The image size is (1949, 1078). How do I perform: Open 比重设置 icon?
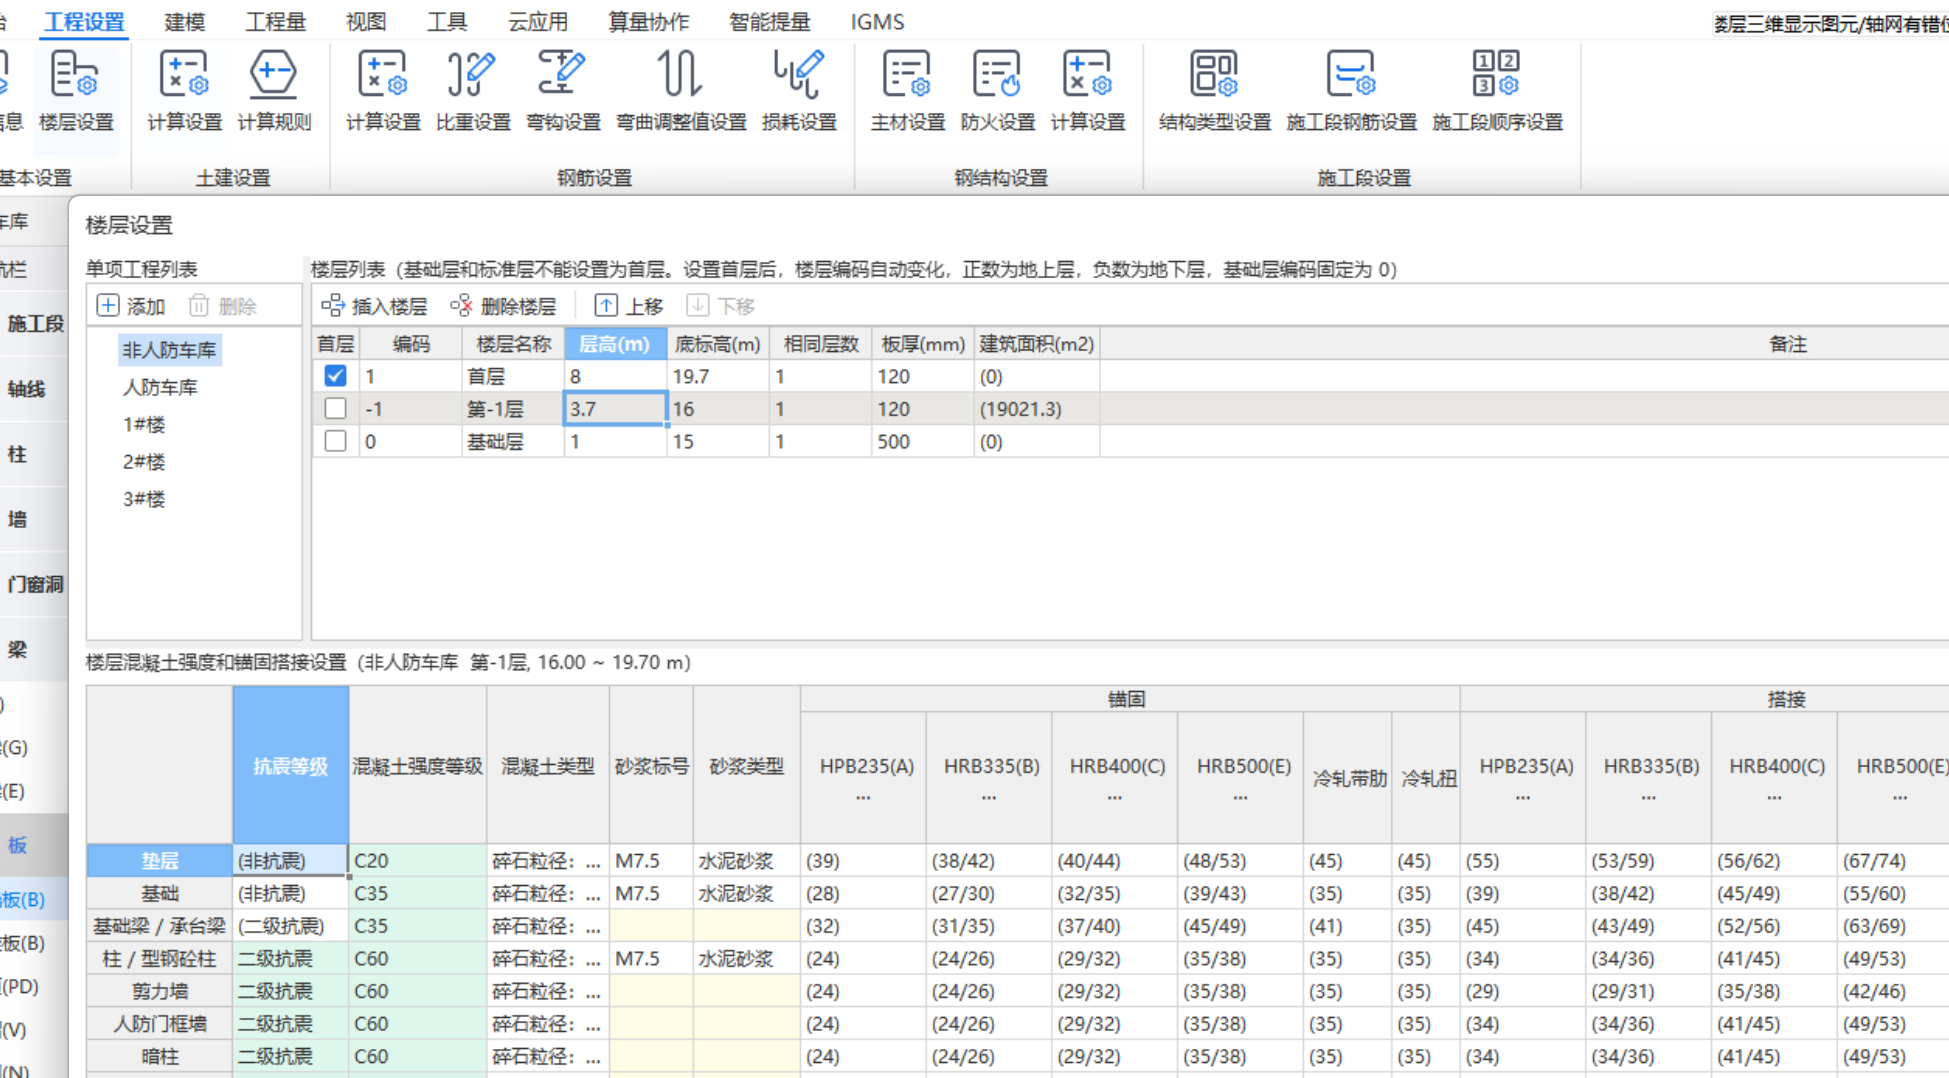[x=473, y=92]
